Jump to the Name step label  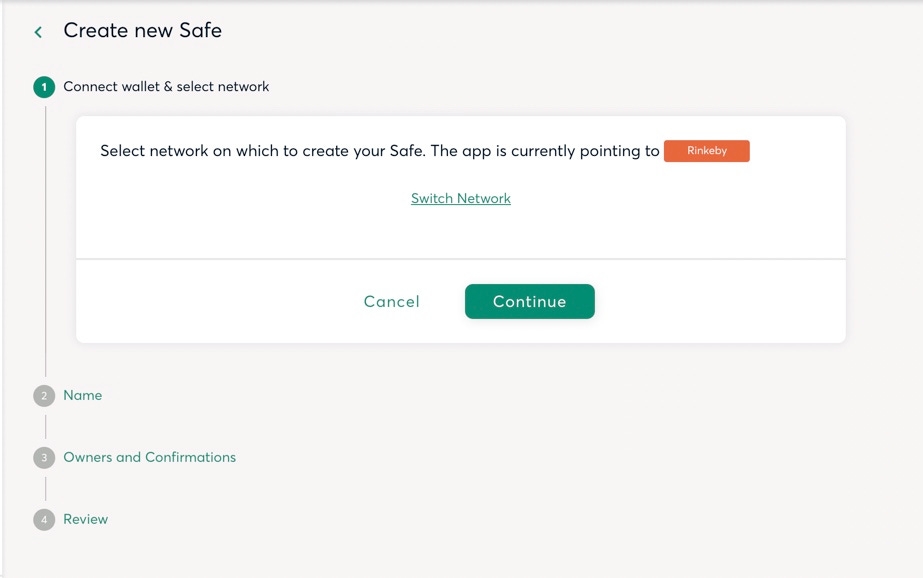pyautogui.click(x=83, y=396)
